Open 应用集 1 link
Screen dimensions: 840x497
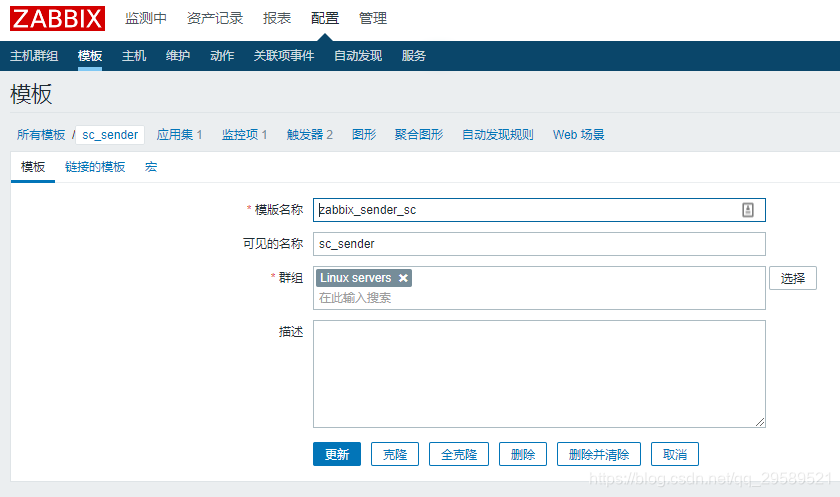click(179, 134)
